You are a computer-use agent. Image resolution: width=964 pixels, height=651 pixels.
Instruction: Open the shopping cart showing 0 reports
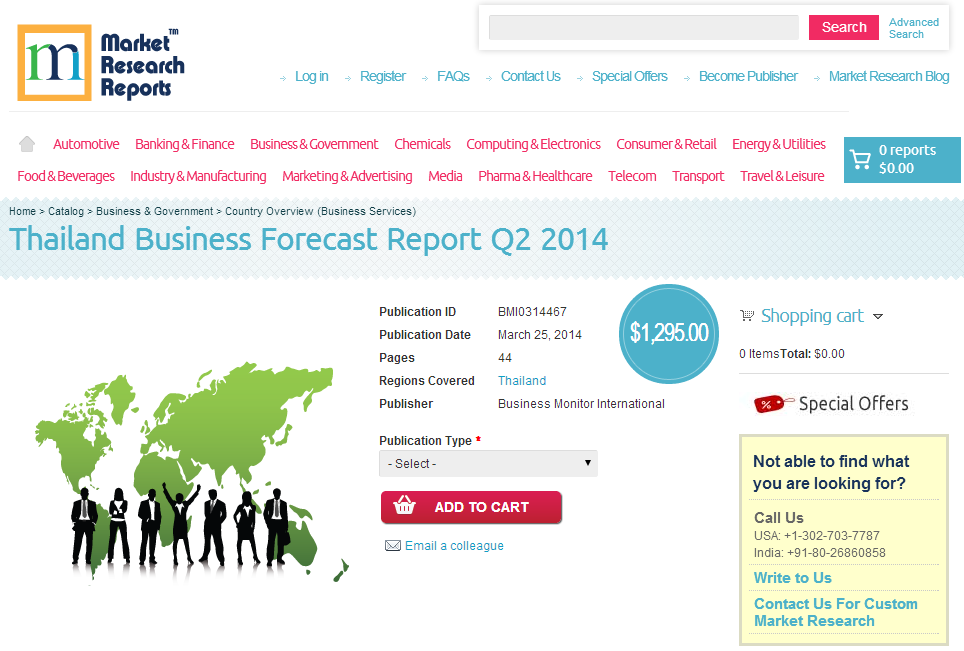tap(901, 160)
